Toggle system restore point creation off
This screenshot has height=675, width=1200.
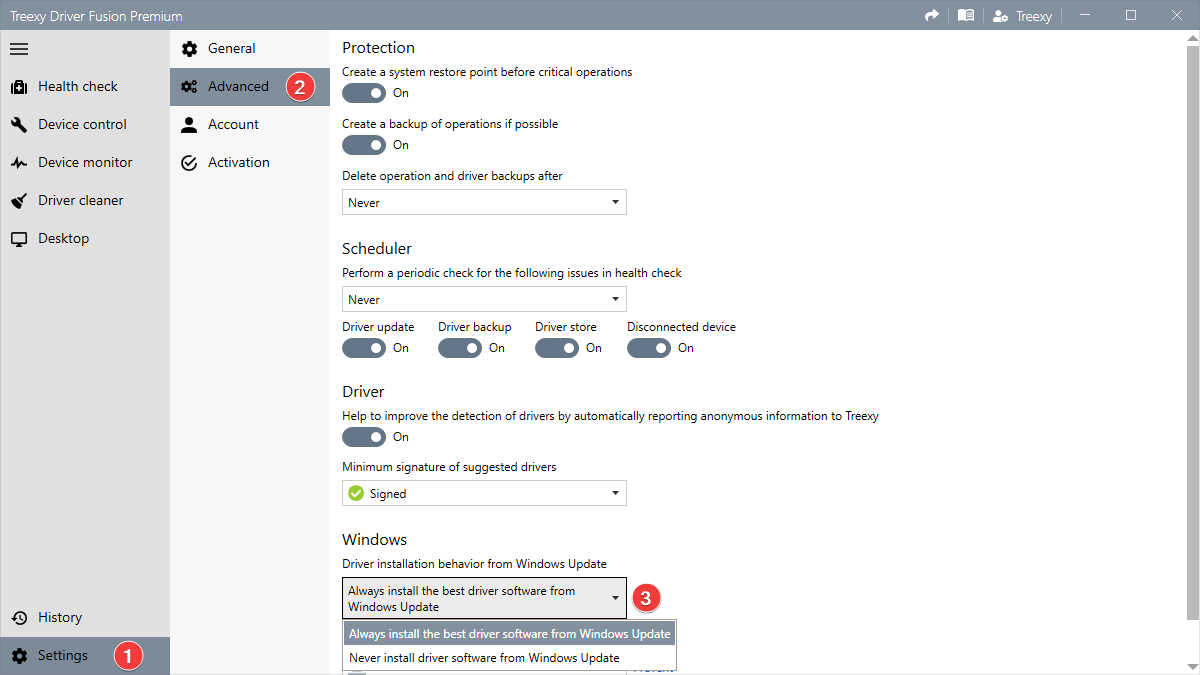tap(364, 93)
